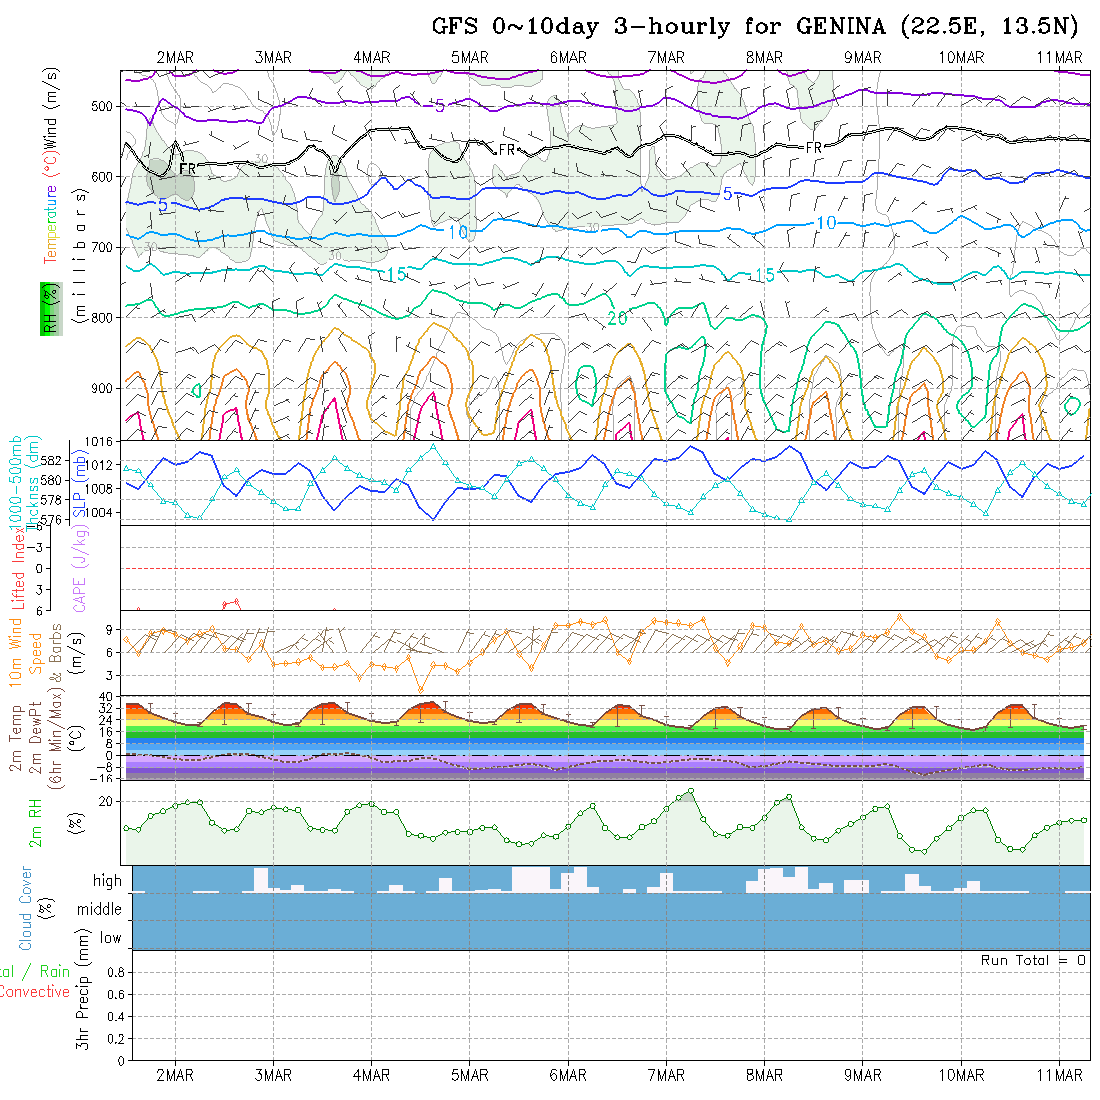Click the 'high' cloud cover row label
Image resolution: width=1100 pixels, height=1100 pixels.
pos(107,880)
